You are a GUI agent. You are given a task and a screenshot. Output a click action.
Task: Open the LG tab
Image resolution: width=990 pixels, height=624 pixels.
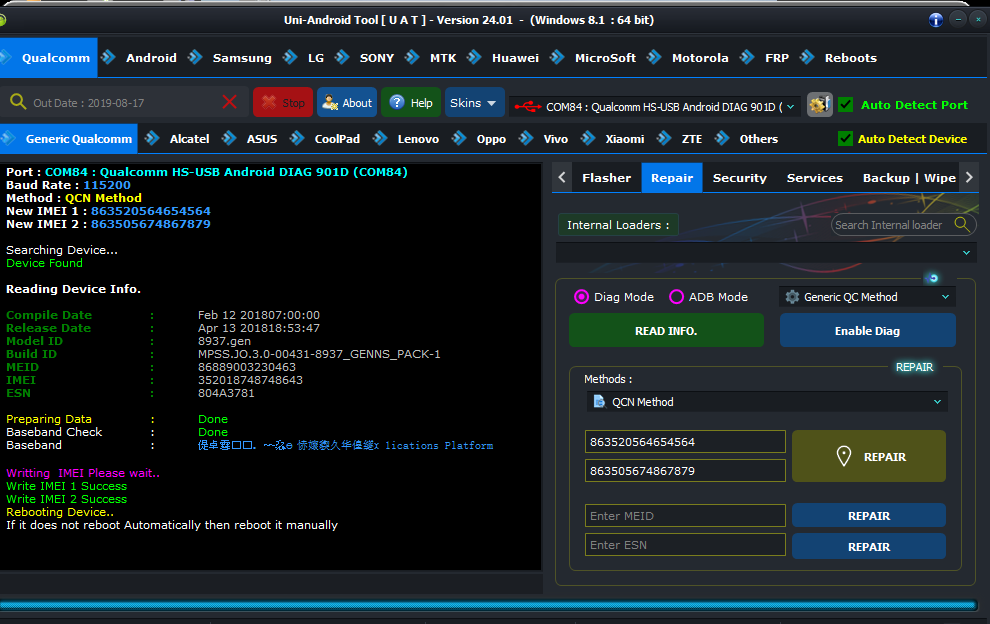(x=316, y=58)
